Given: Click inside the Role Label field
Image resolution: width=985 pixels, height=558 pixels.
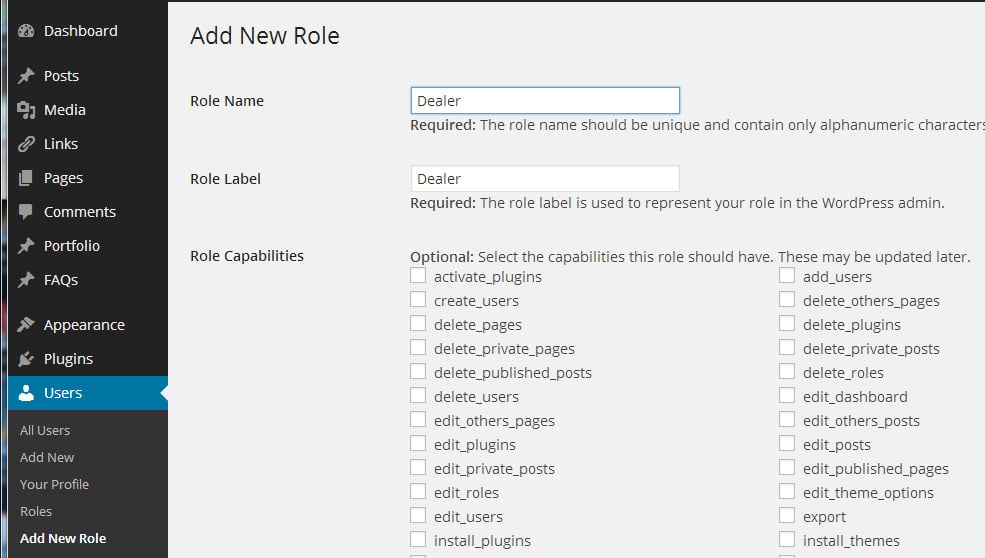Looking at the screenshot, I should coord(545,179).
